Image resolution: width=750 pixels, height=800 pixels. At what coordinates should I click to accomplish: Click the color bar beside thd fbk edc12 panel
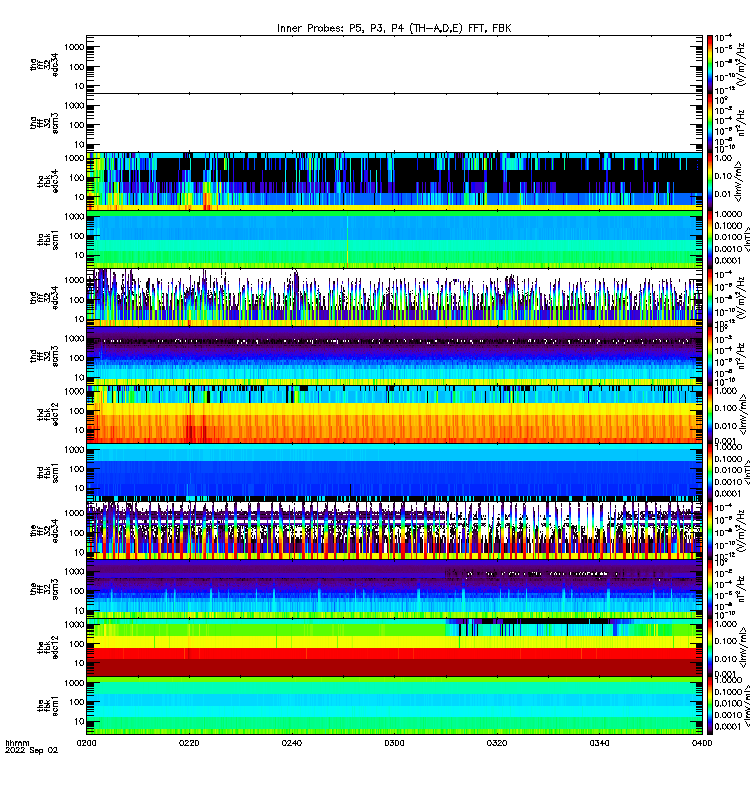pyautogui.click(x=710, y=414)
